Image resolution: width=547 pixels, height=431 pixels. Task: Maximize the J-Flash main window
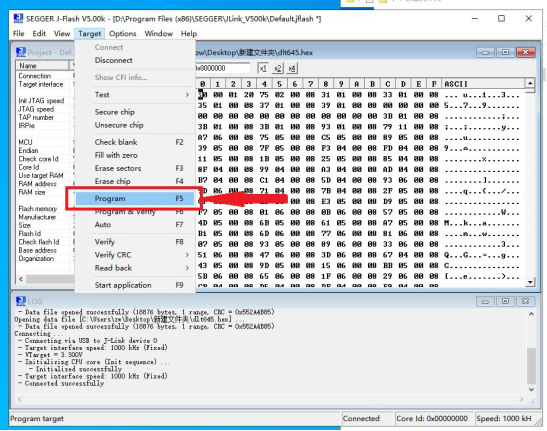pos(501,18)
